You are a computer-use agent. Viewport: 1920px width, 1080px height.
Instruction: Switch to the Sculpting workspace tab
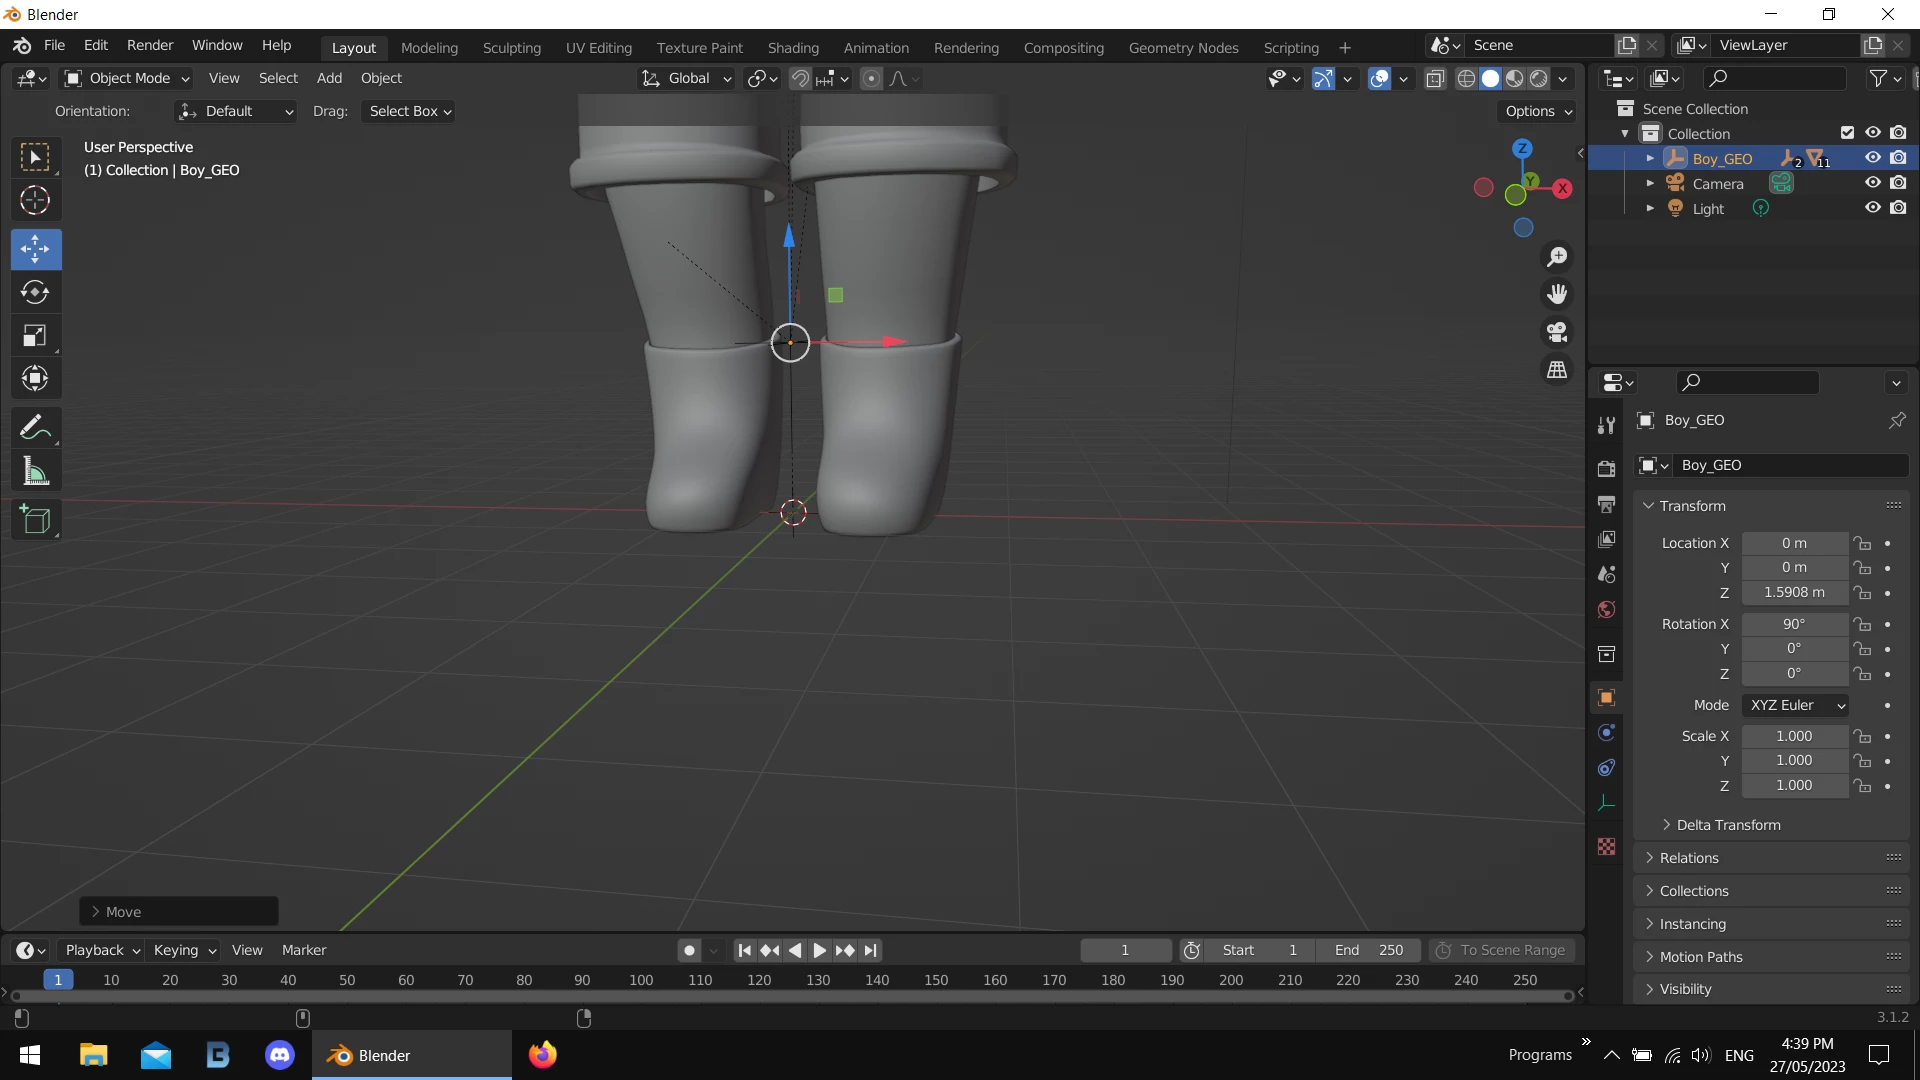(511, 47)
